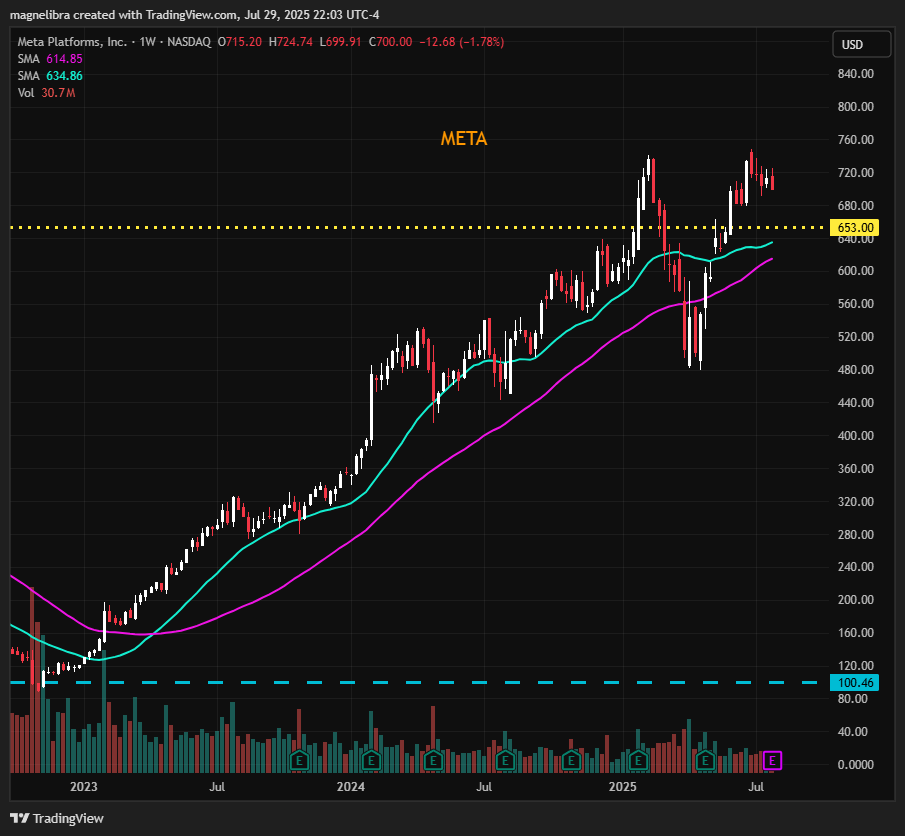This screenshot has height=836, width=905.
Task: Click the SMA 634.86 indicator legend
Action: (50, 76)
